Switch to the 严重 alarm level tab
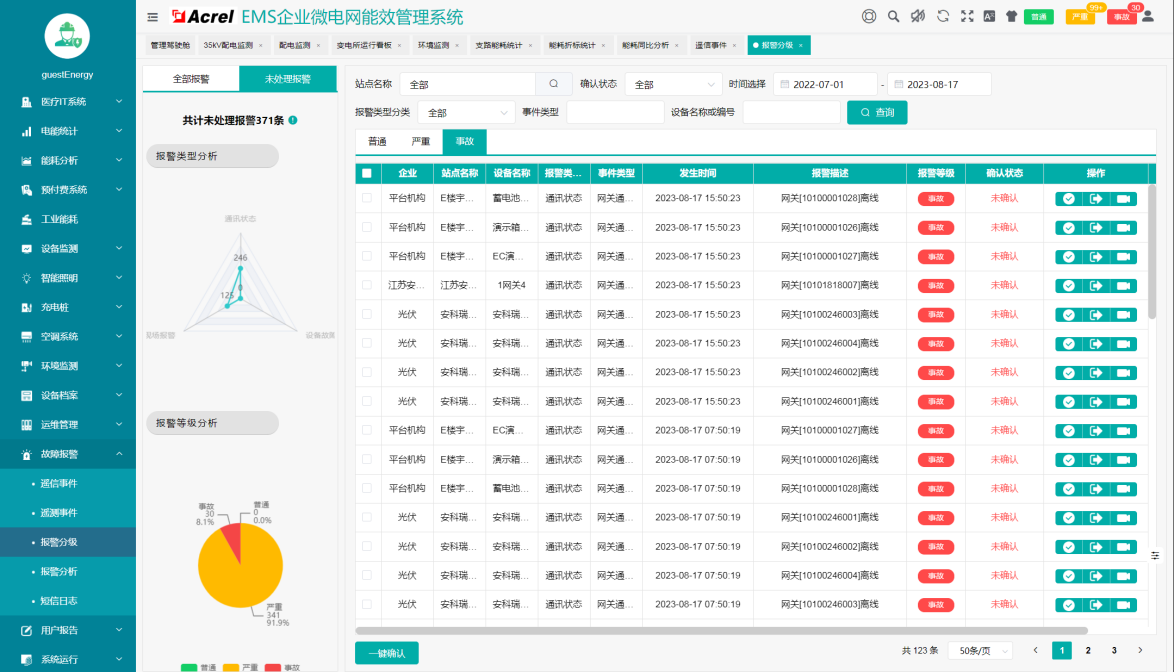Image resolution: width=1174 pixels, height=672 pixels. point(421,142)
